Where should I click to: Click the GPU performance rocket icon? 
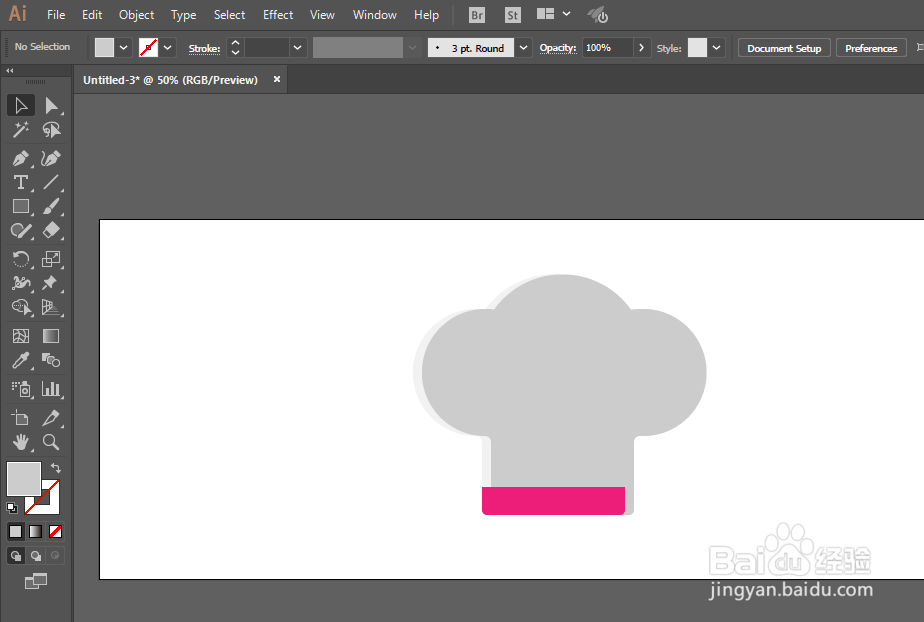click(598, 15)
